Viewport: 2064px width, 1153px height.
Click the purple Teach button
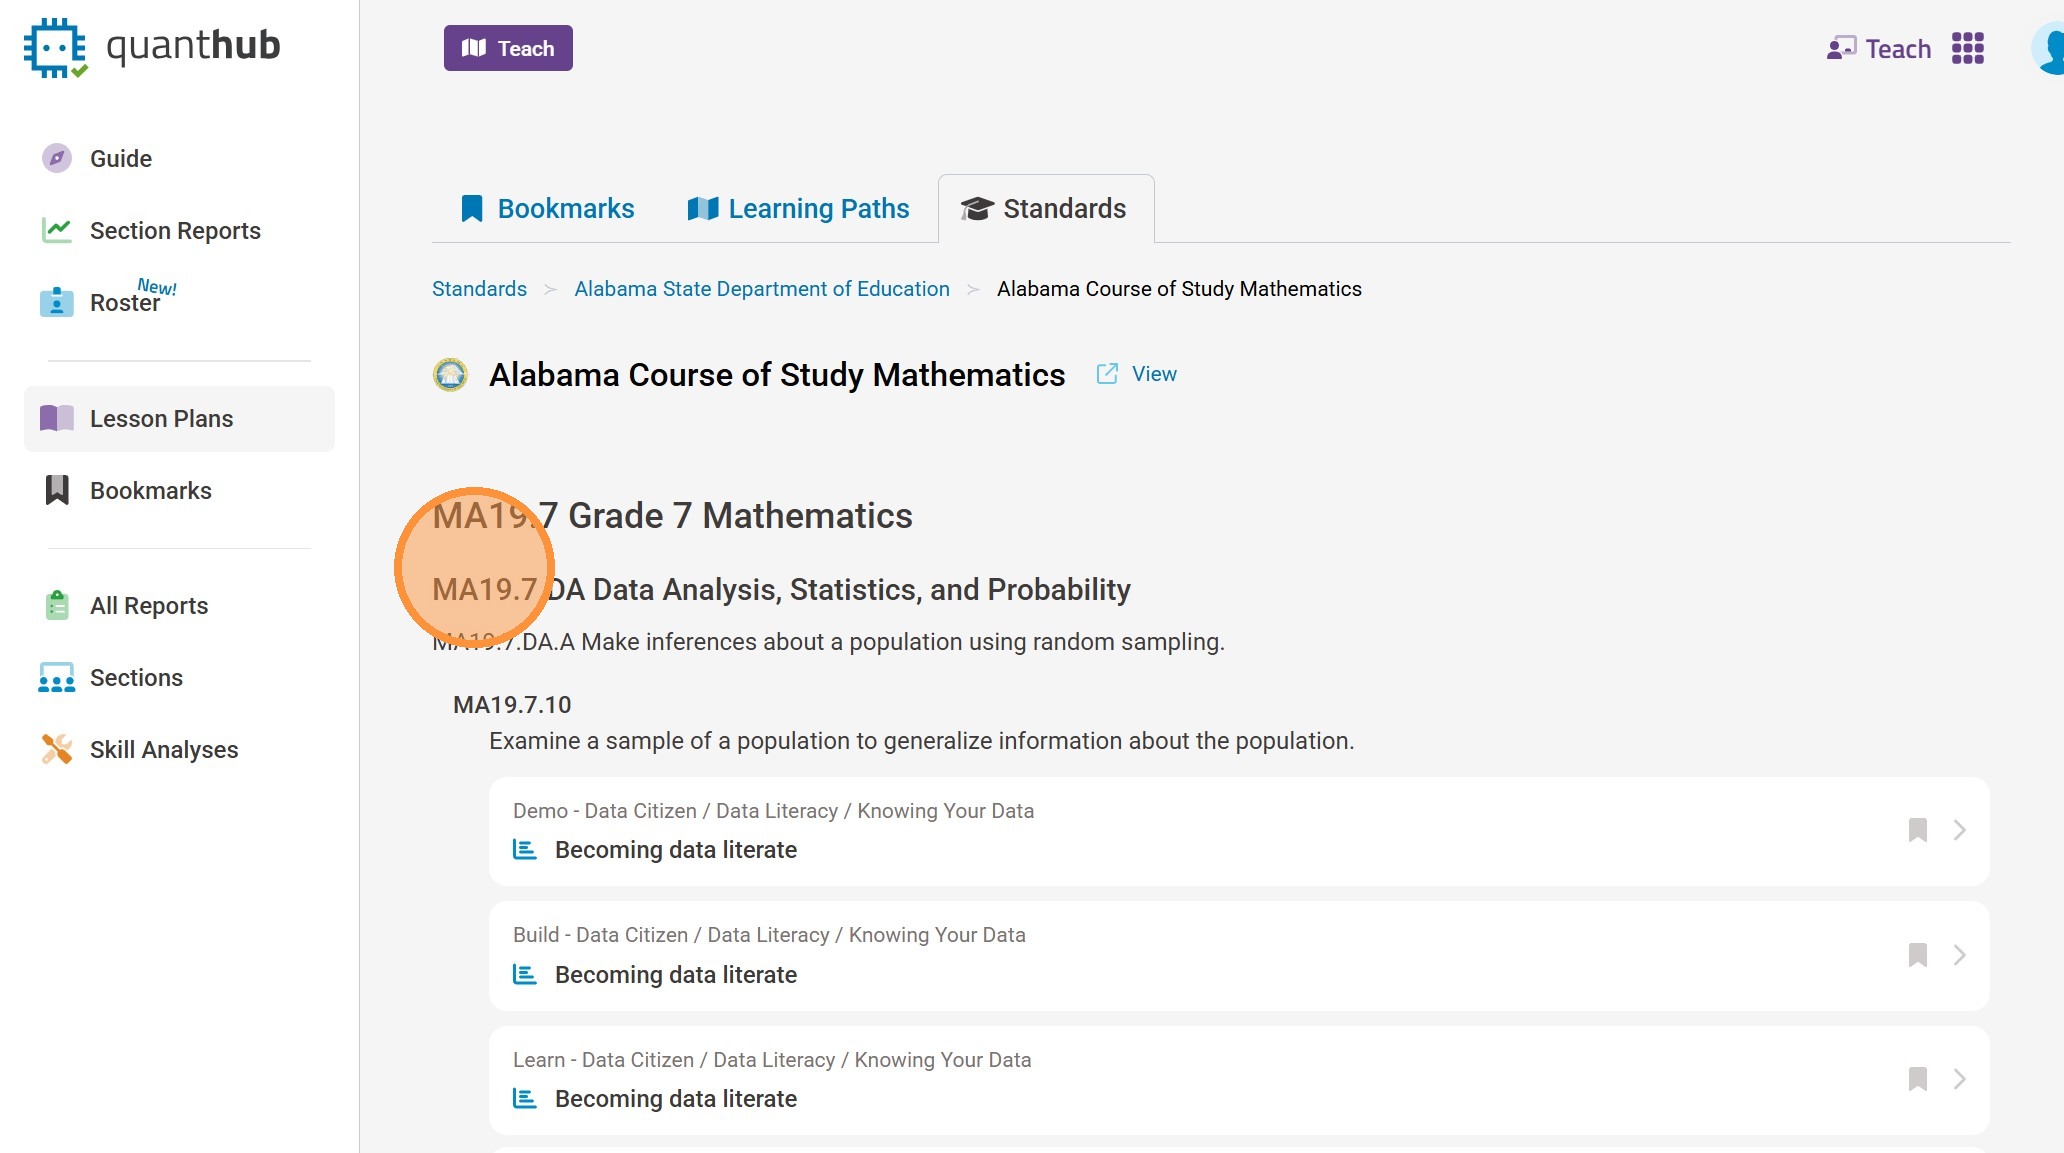[508, 48]
